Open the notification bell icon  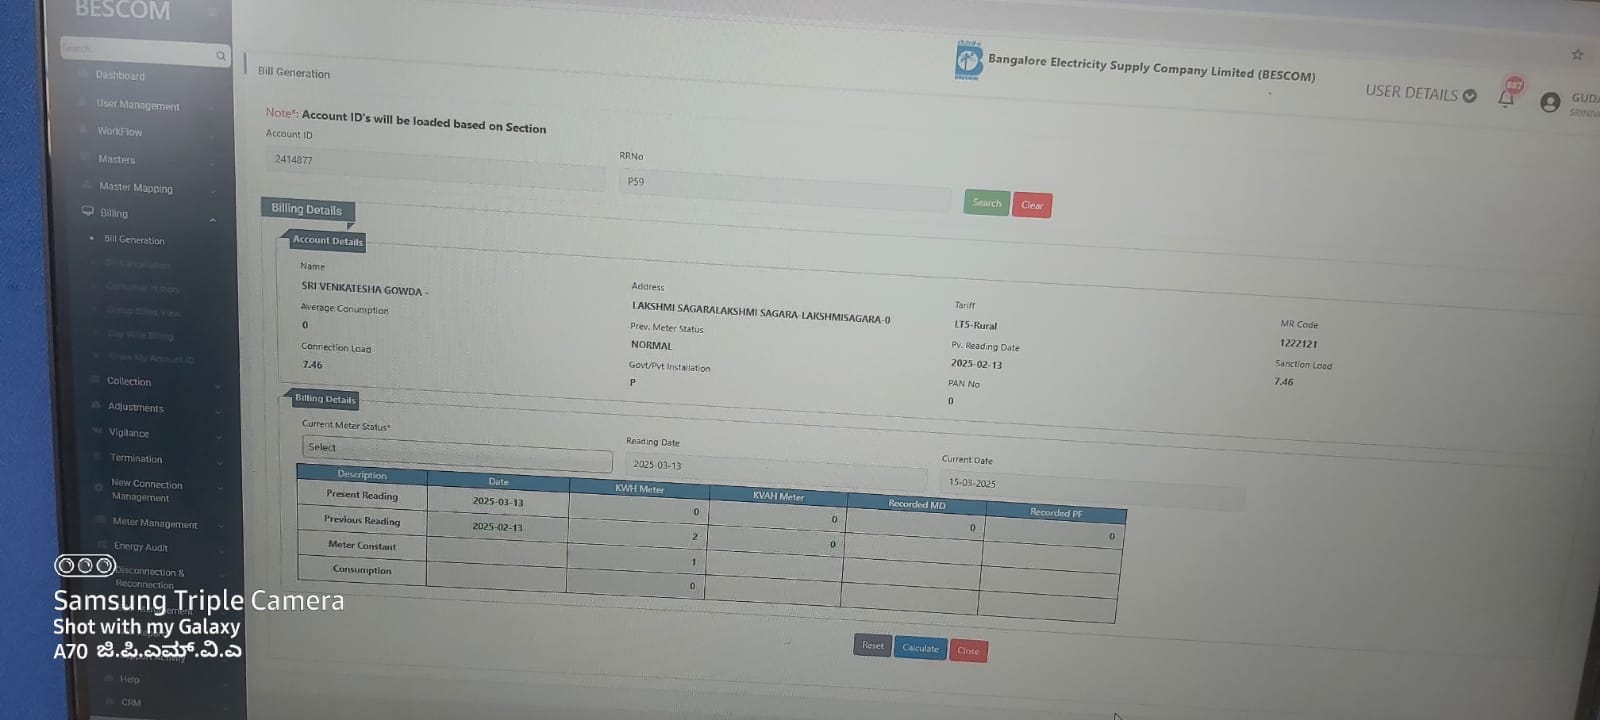click(x=1506, y=96)
